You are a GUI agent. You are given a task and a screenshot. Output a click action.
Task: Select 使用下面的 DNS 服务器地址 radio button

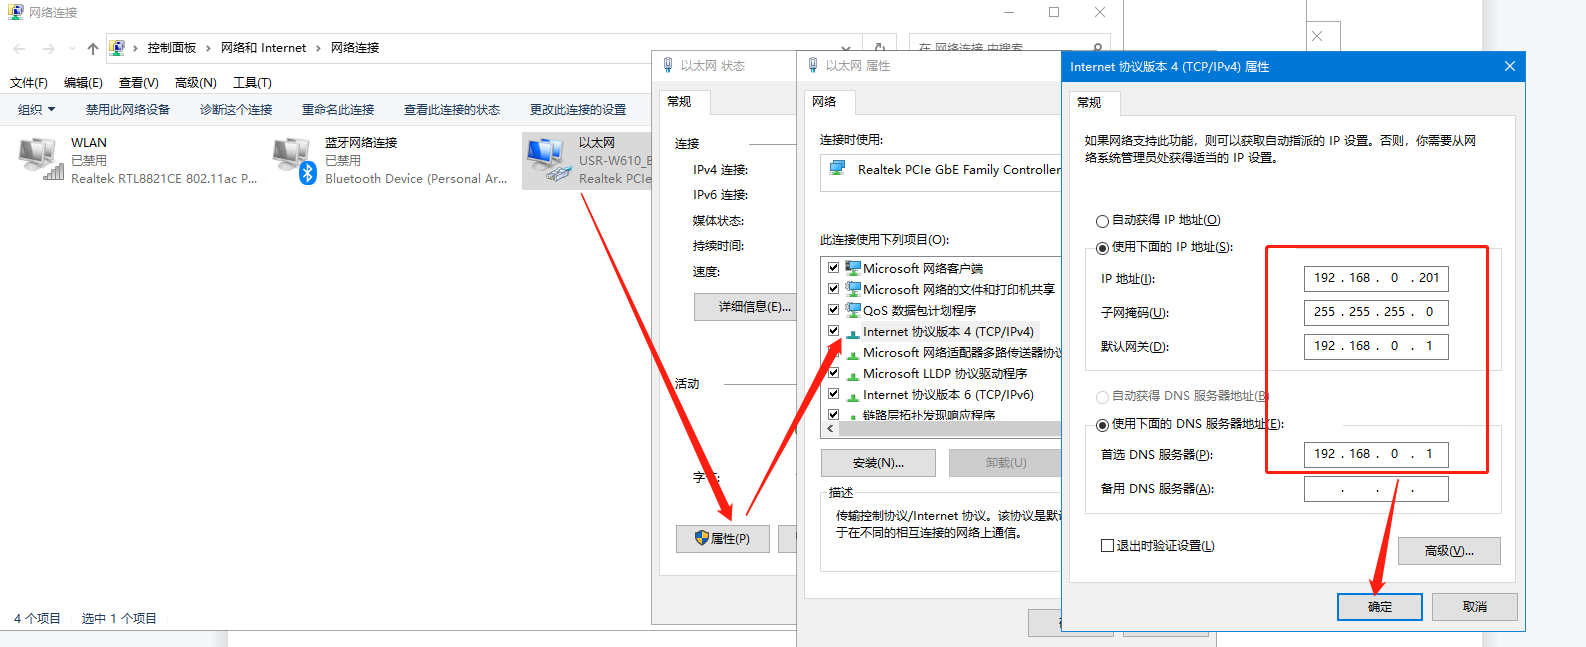tap(1102, 425)
